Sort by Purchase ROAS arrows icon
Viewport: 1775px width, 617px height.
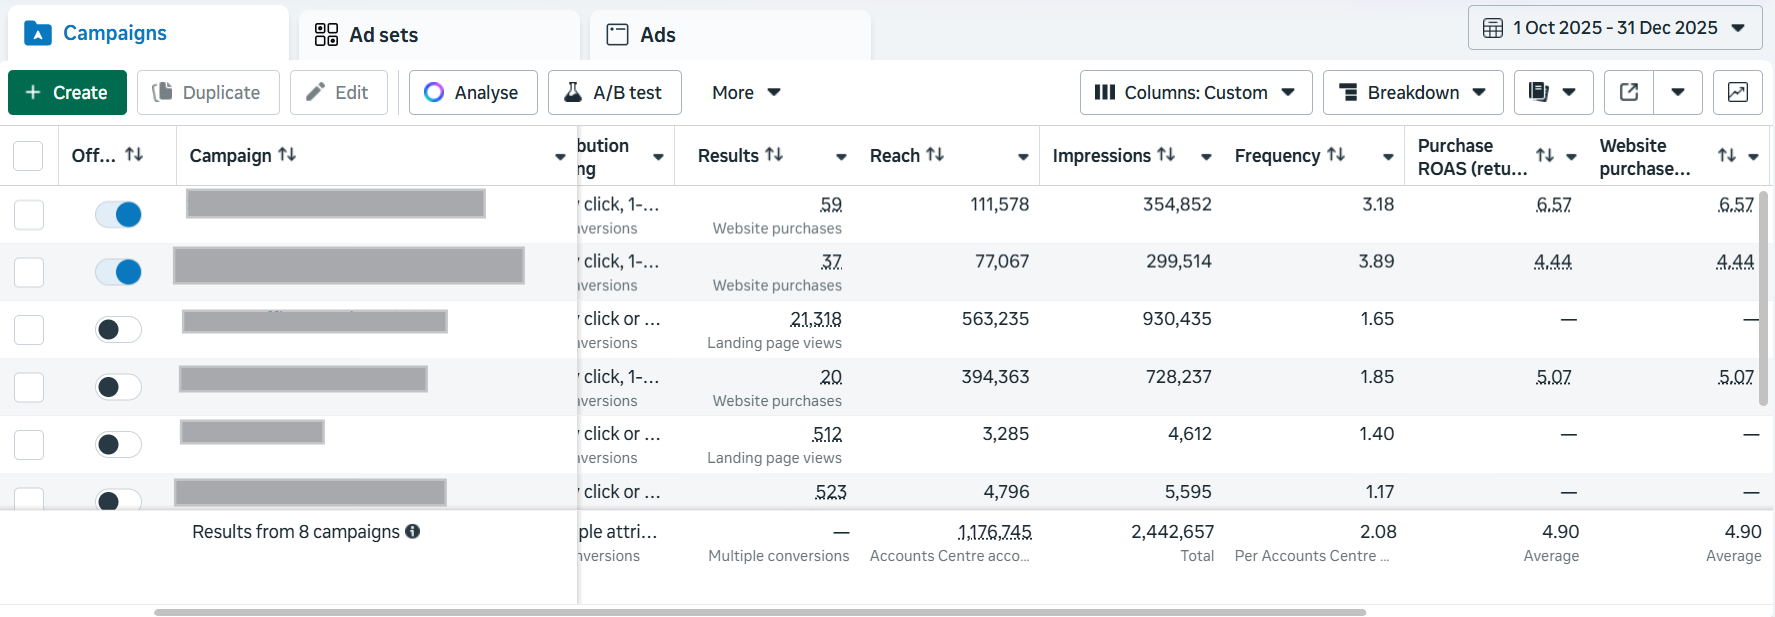tap(1545, 155)
